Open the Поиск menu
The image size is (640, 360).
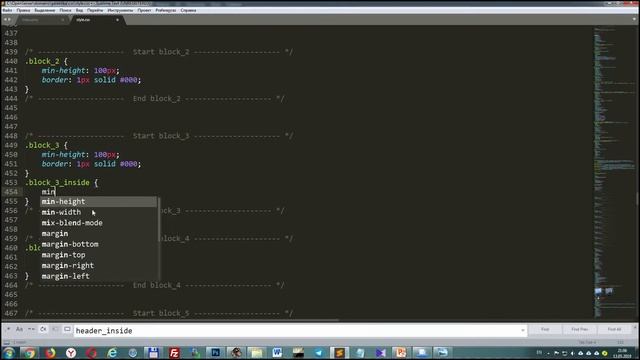coord(65,10)
